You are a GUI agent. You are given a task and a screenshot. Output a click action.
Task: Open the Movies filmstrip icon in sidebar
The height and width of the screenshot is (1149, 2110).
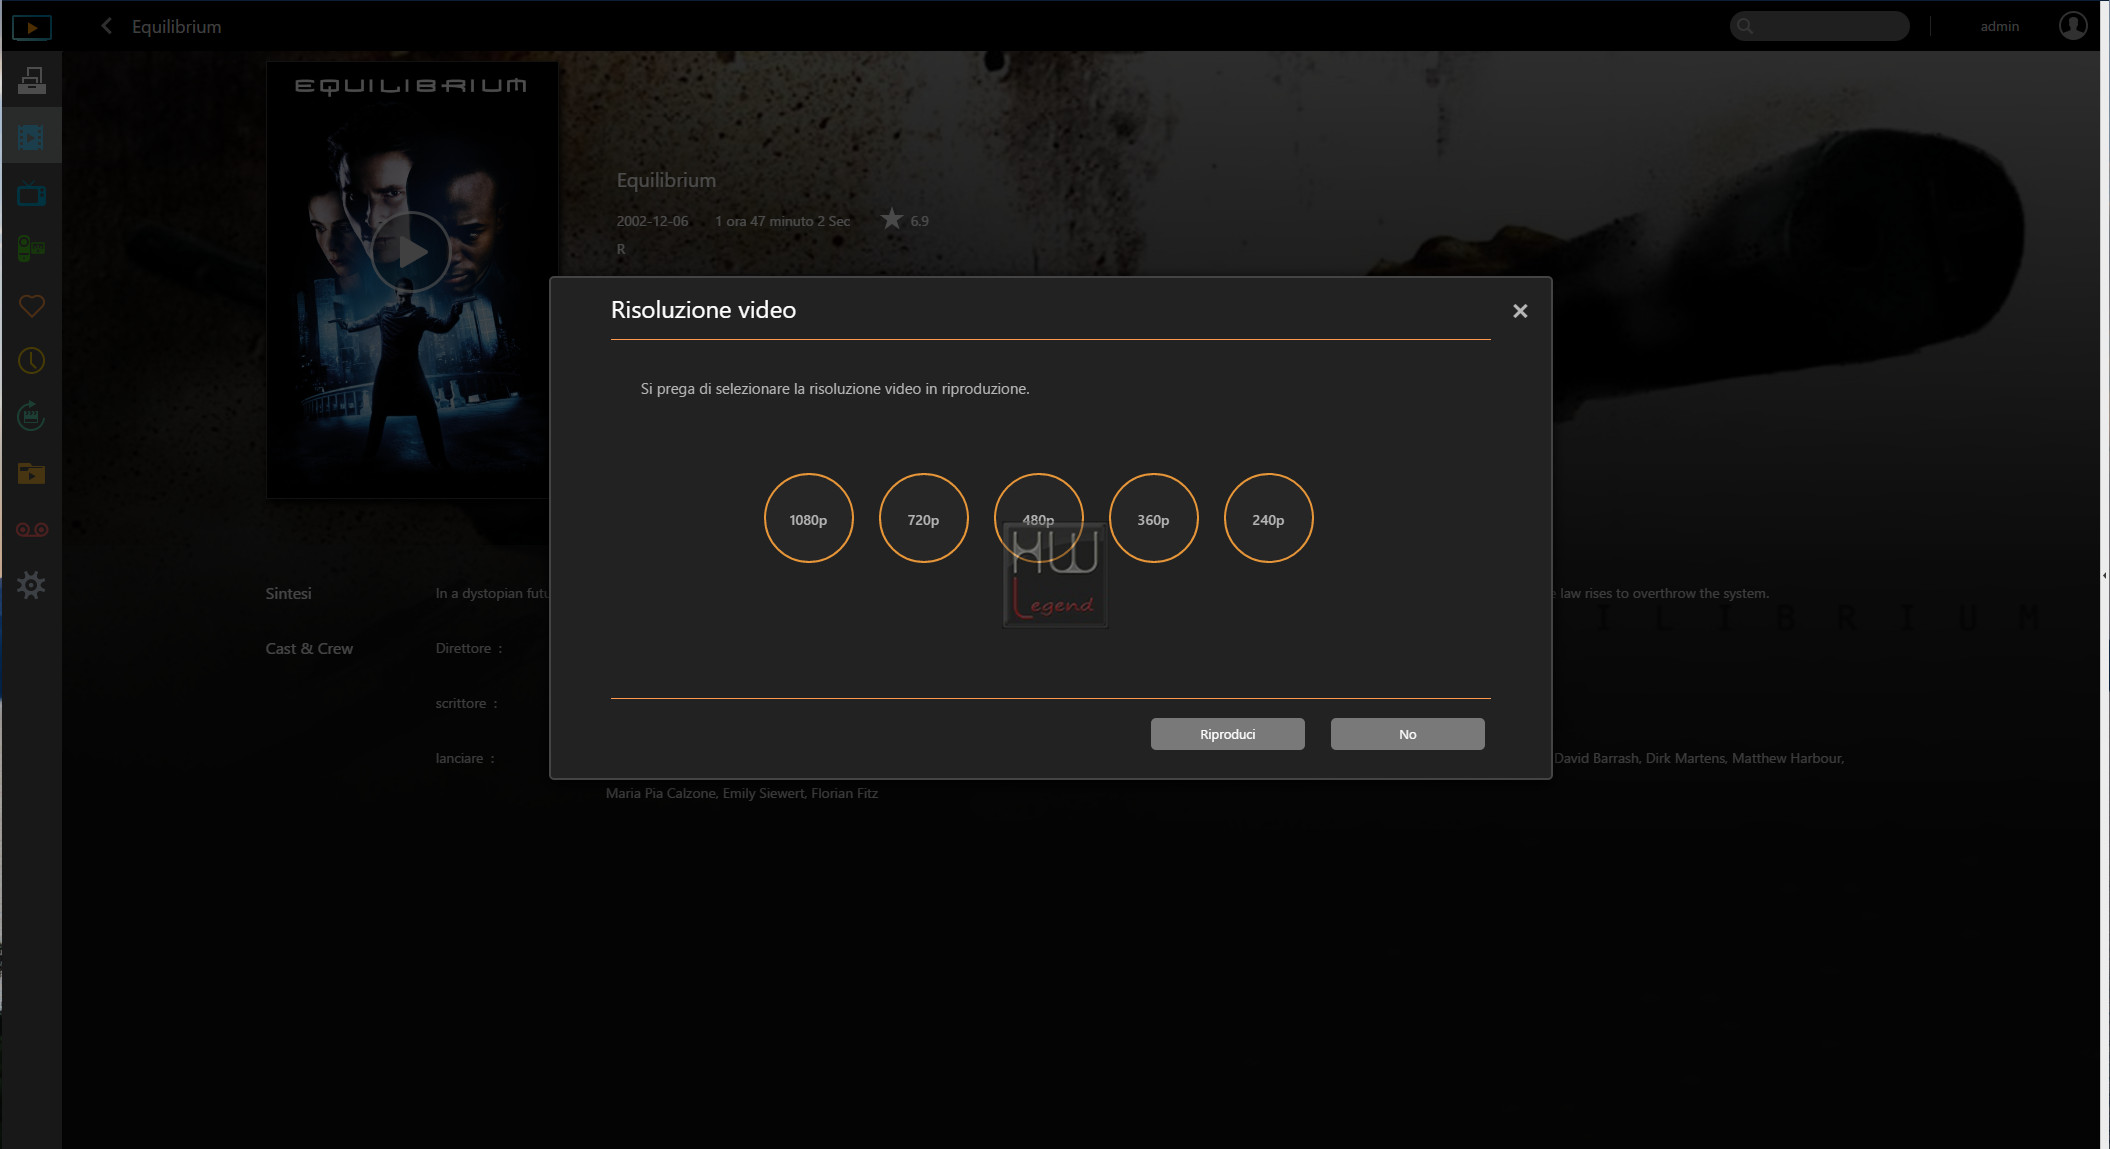coord(31,137)
